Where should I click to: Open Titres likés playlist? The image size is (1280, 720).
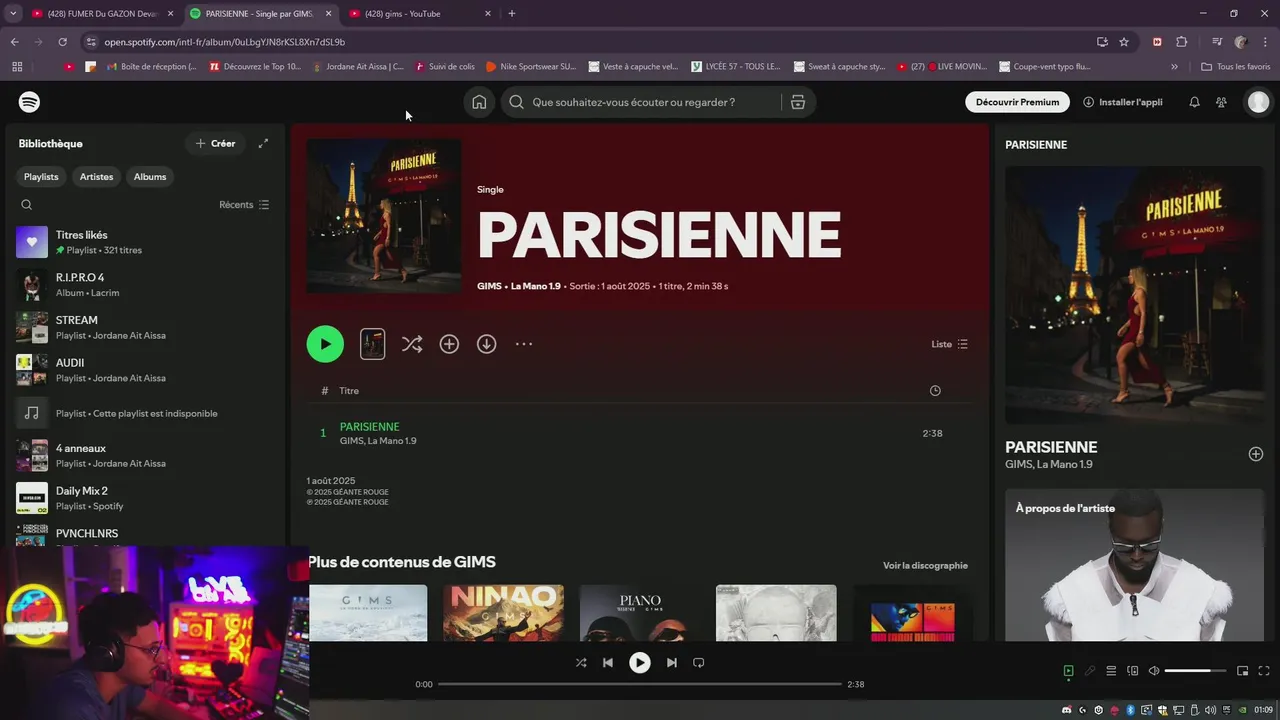(143, 242)
